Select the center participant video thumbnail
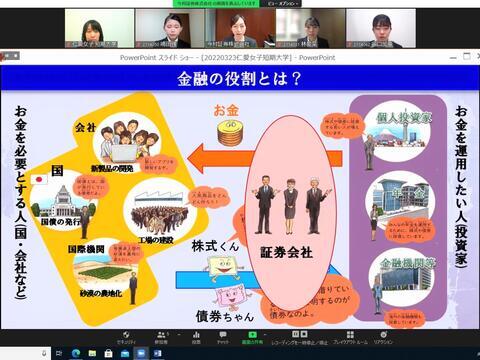 [240, 29]
